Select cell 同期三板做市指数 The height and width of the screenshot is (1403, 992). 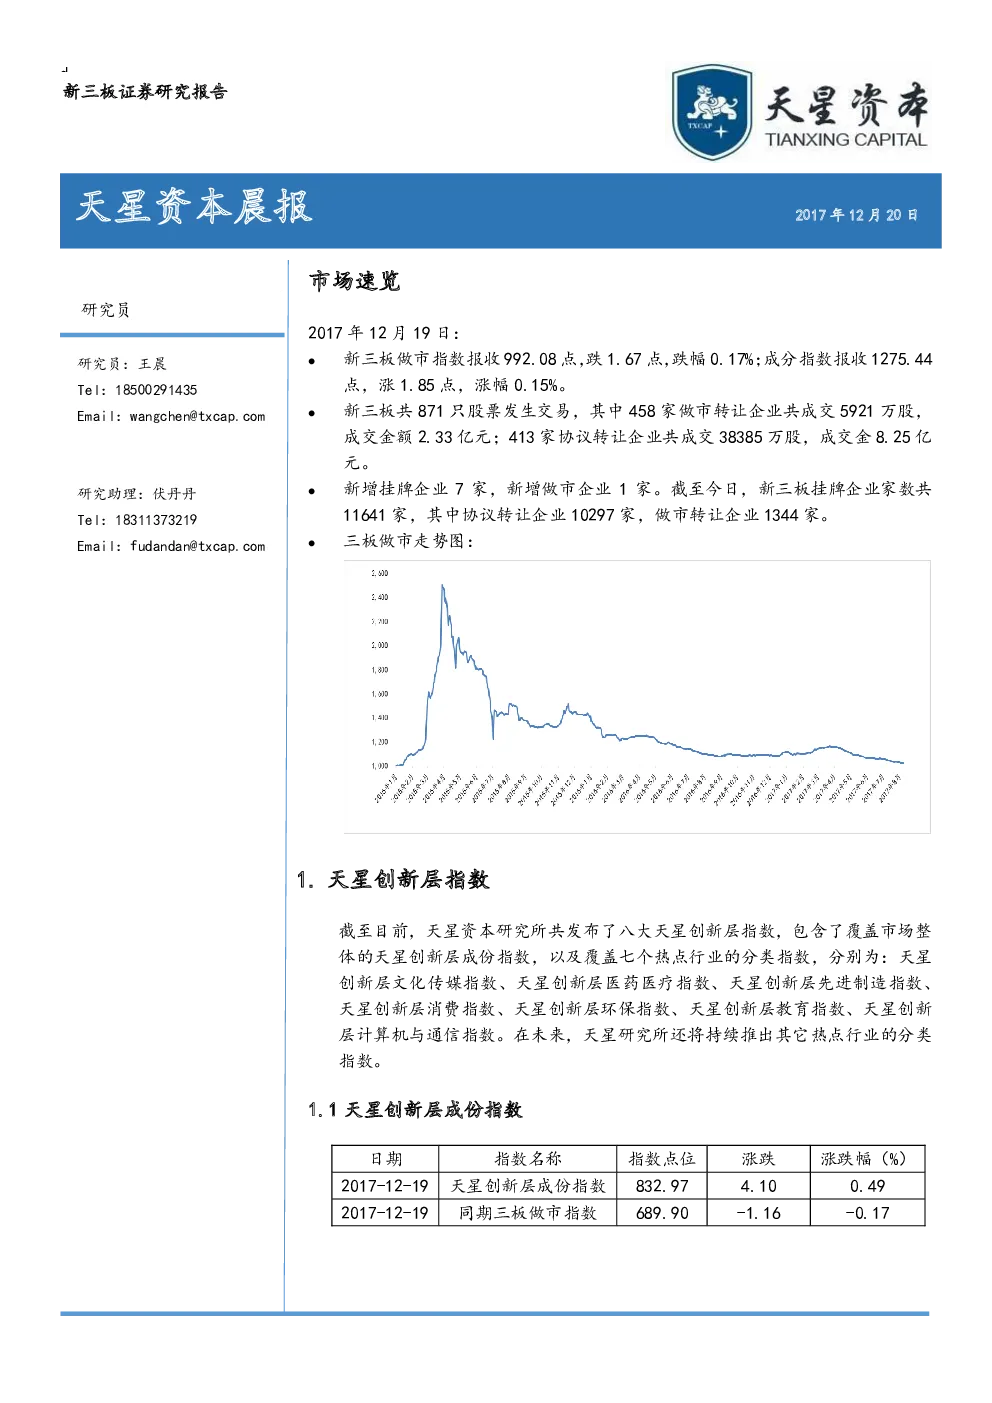point(528,1213)
